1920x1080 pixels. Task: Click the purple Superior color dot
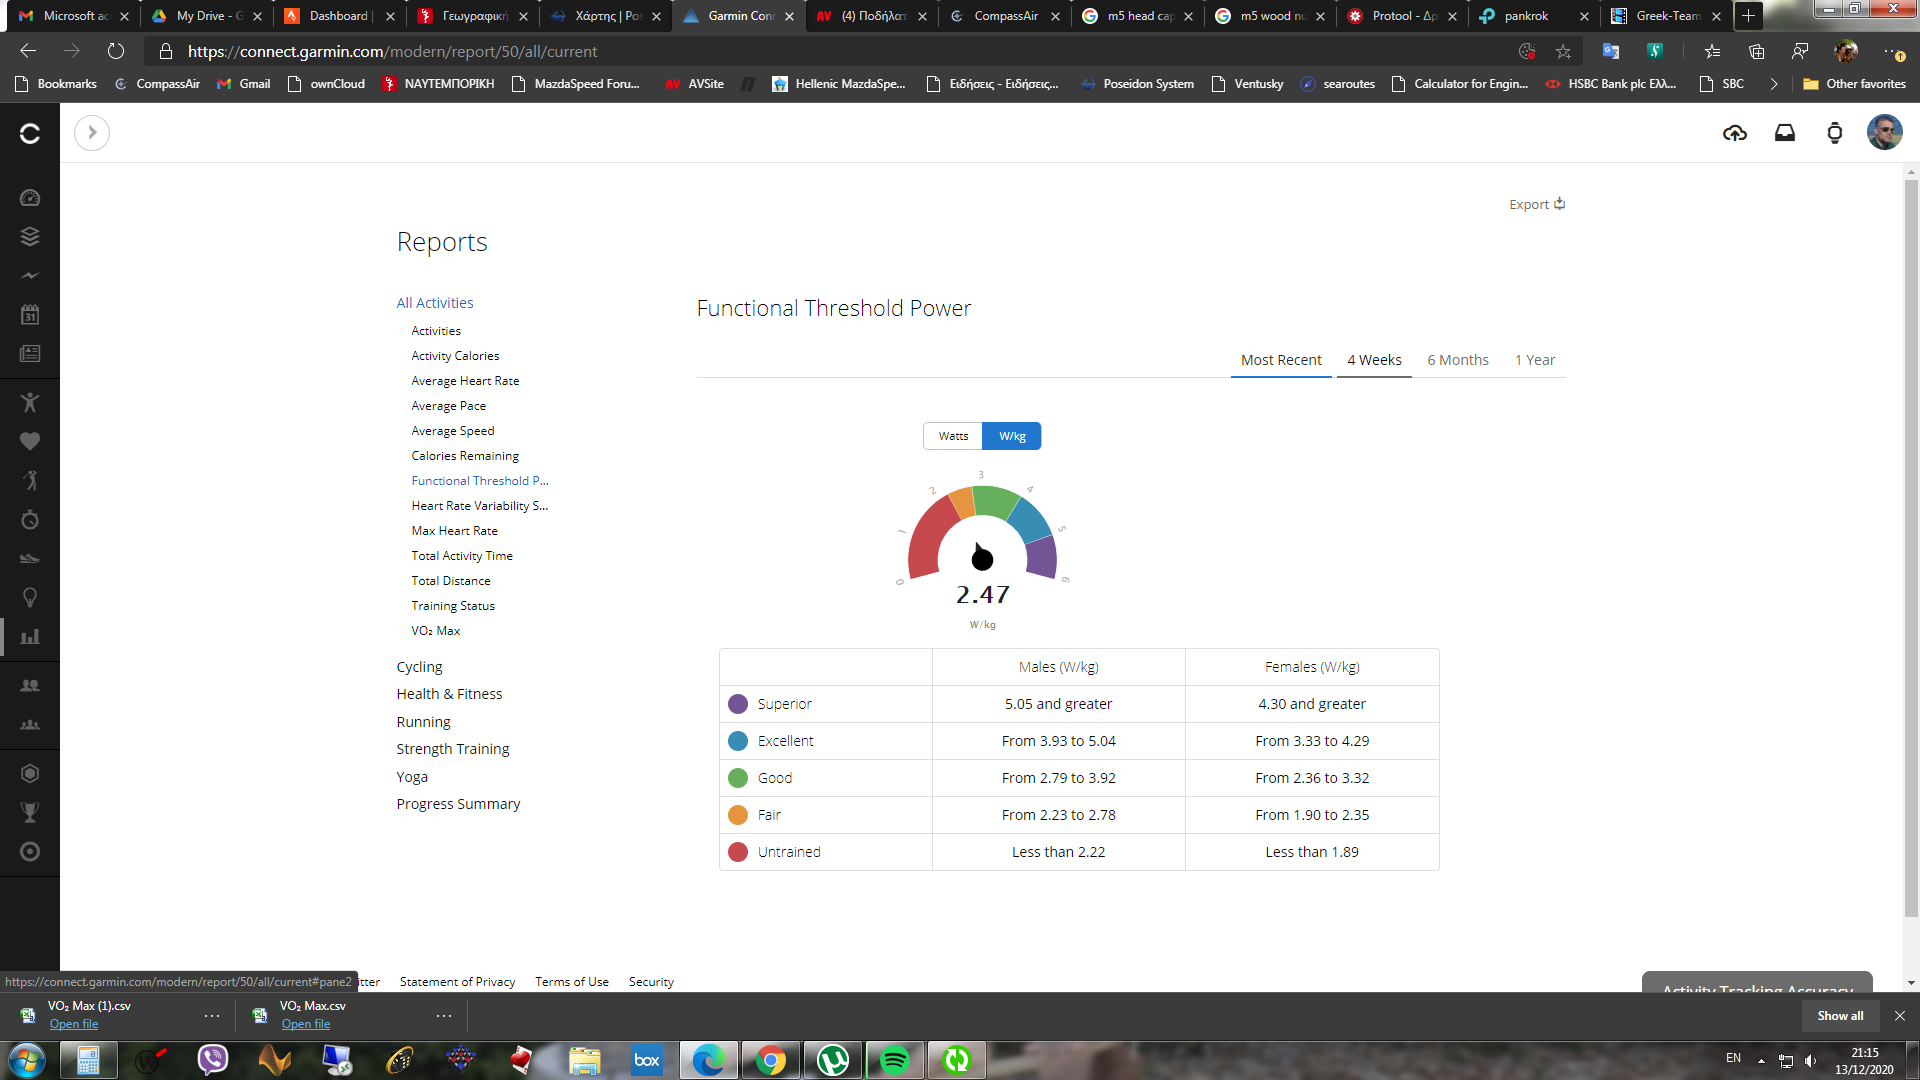[738, 704]
